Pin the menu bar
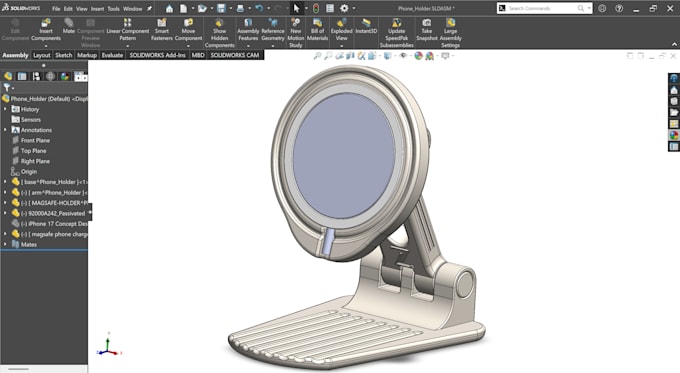This screenshot has height=373, width=680. [149, 9]
